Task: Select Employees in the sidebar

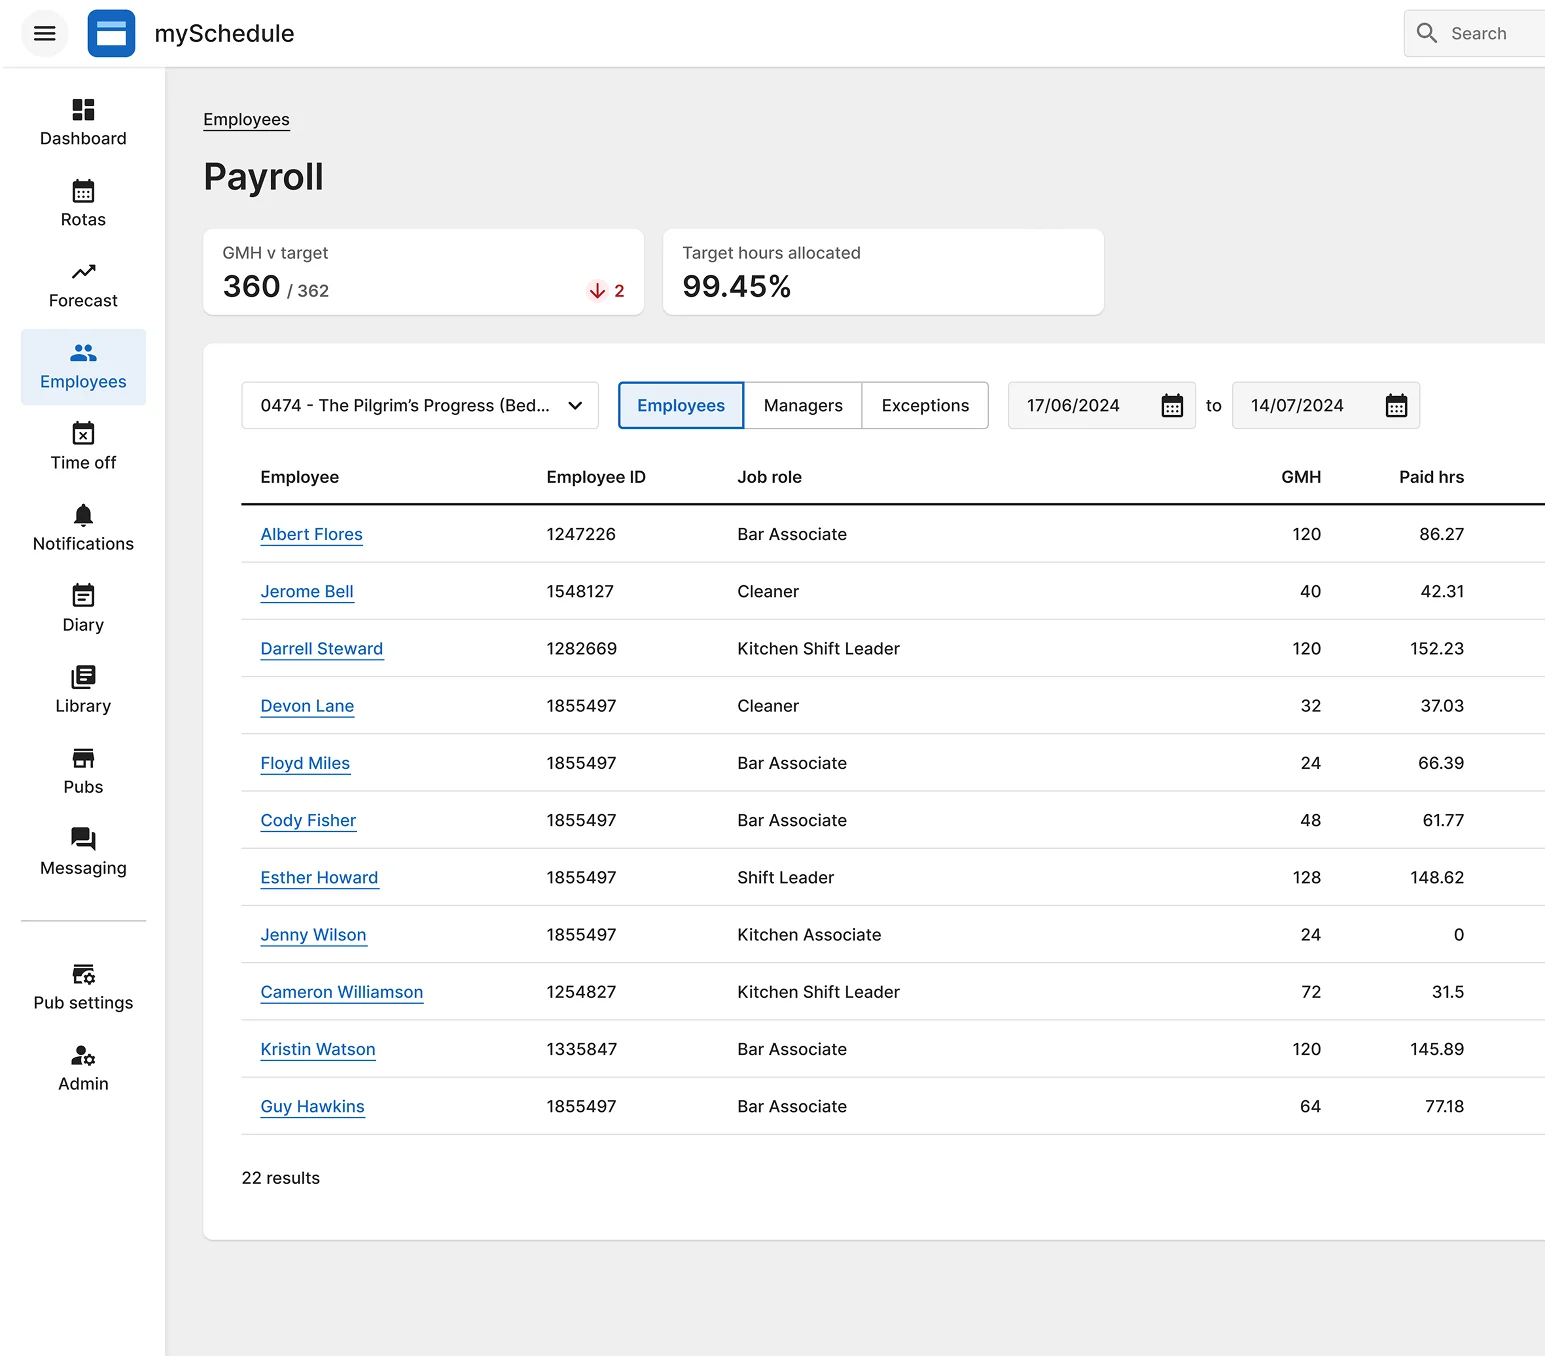Action: point(83,367)
